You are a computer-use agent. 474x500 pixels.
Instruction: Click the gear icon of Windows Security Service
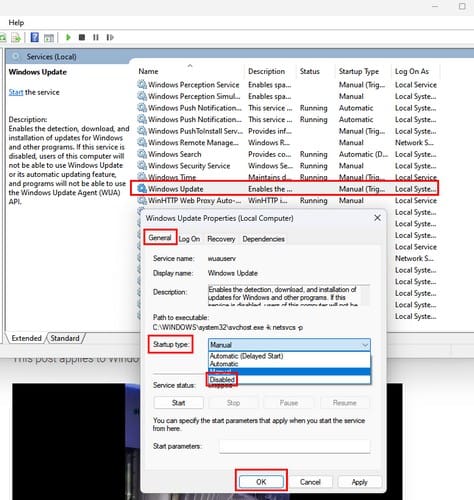click(142, 165)
